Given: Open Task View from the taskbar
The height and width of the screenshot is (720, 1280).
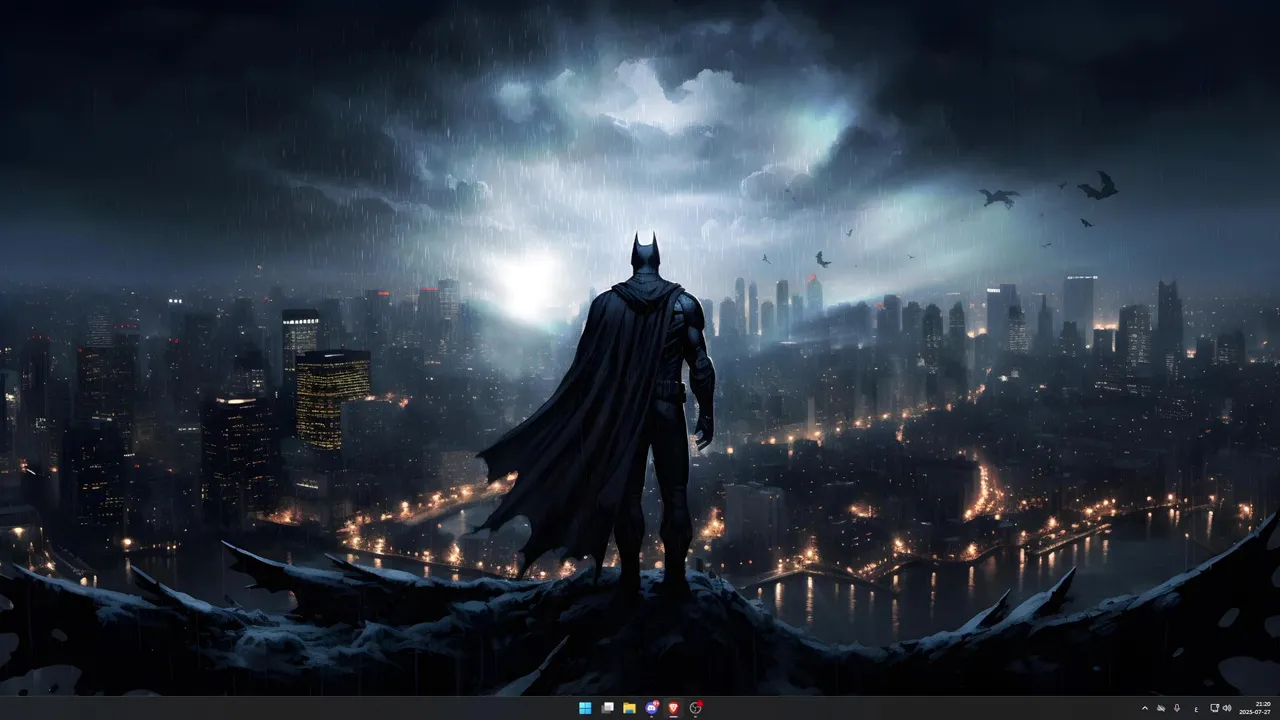Looking at the screenshot, I should pyautogui.click(x=607, y=708).
